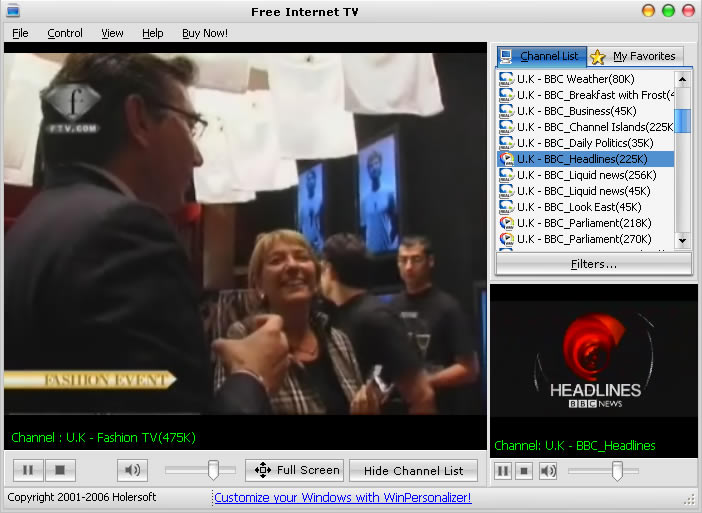Mute the main player speaker button
Image resolution: width=702 pixels, height=513 pixels.
pyautogui.click(x=132, y=470)
